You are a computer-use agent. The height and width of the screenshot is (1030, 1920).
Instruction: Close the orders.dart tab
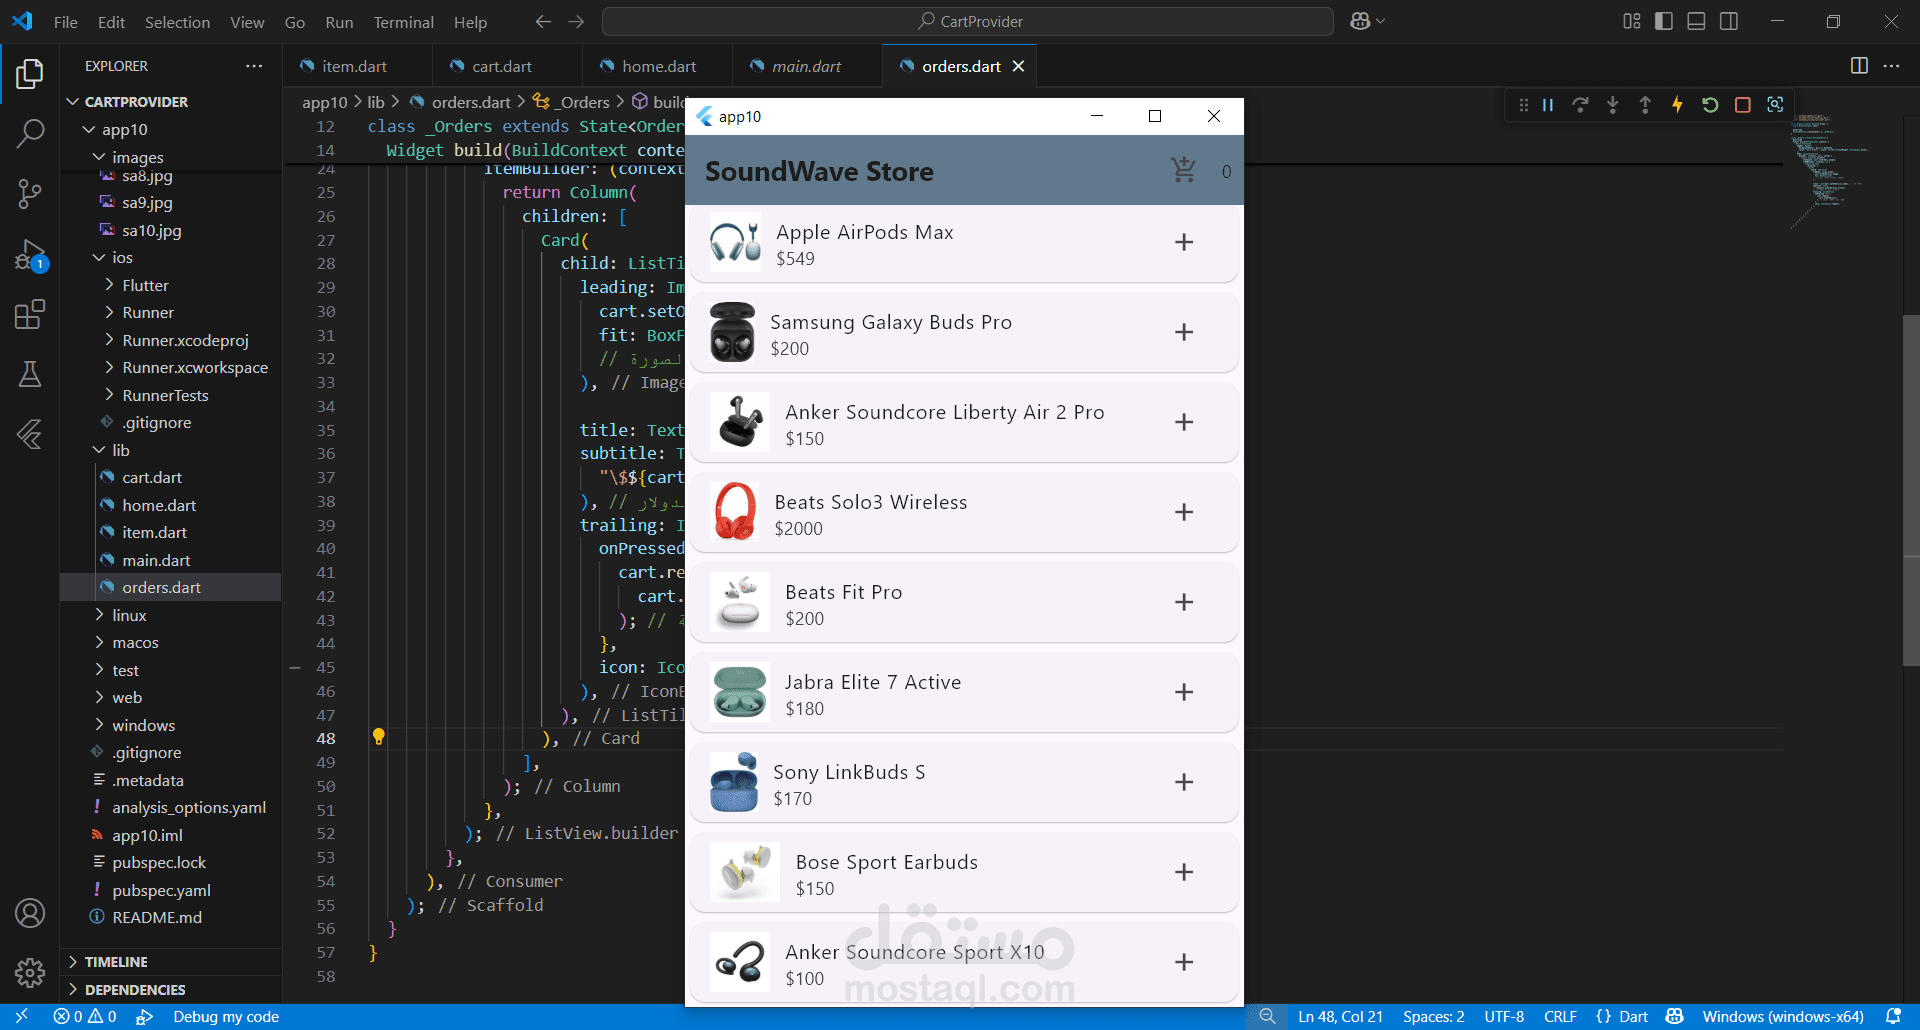click(1018, 66)
